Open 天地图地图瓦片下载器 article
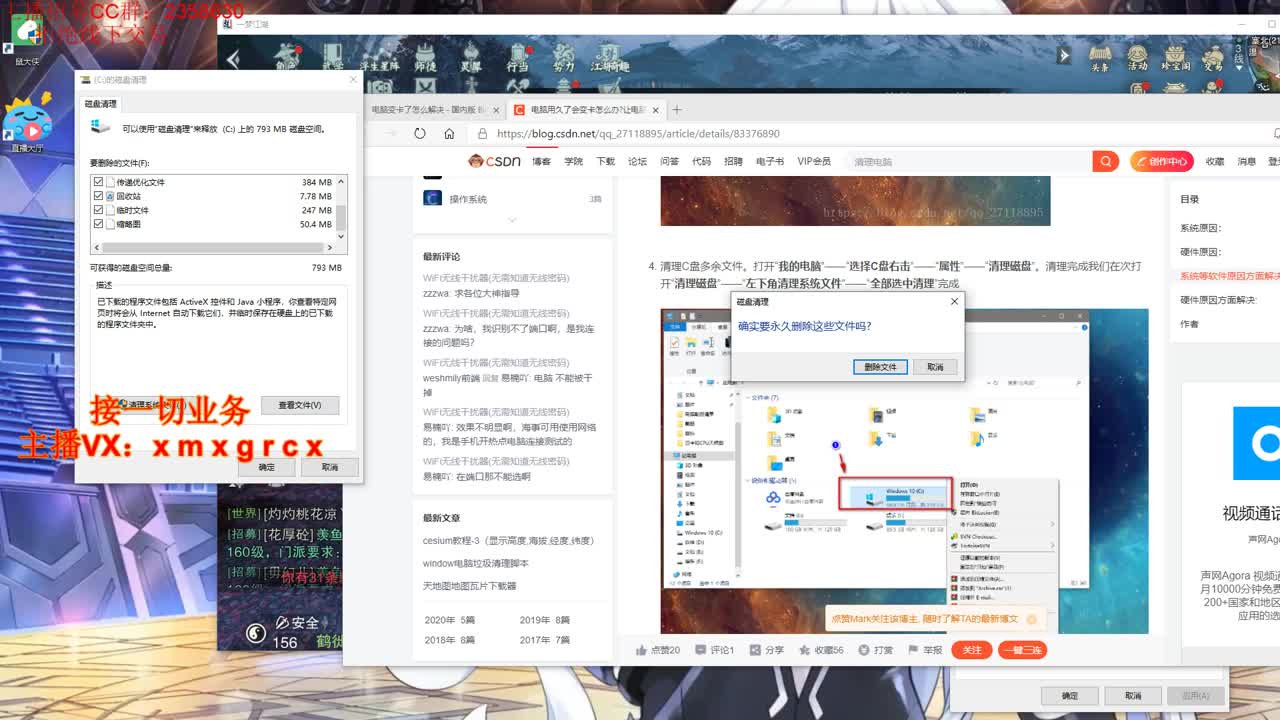Screen dimensions: 1280x720 tap(469, 586)
